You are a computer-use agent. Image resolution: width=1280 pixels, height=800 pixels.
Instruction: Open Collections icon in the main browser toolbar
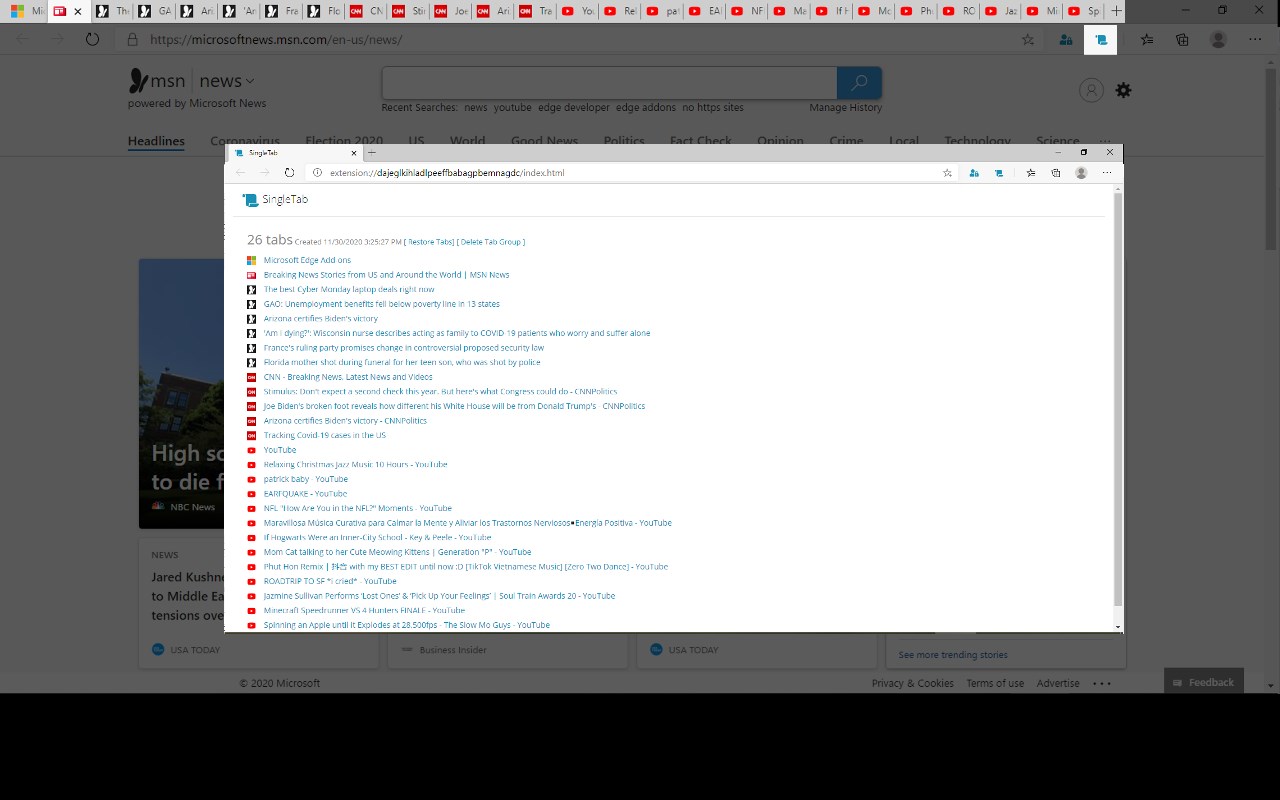click(1182, 40)
